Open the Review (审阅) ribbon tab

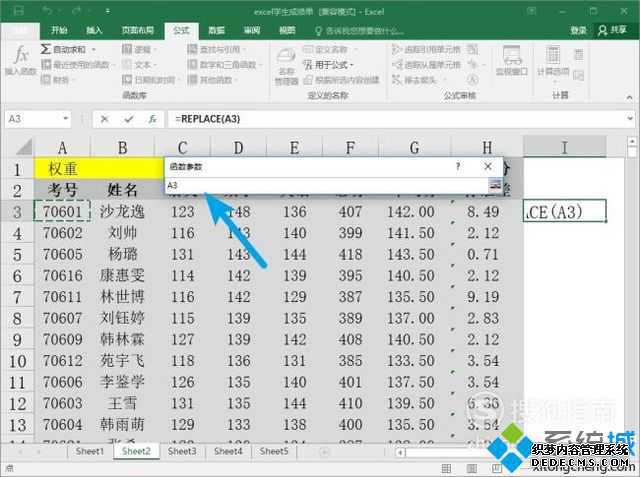[252, 30]
